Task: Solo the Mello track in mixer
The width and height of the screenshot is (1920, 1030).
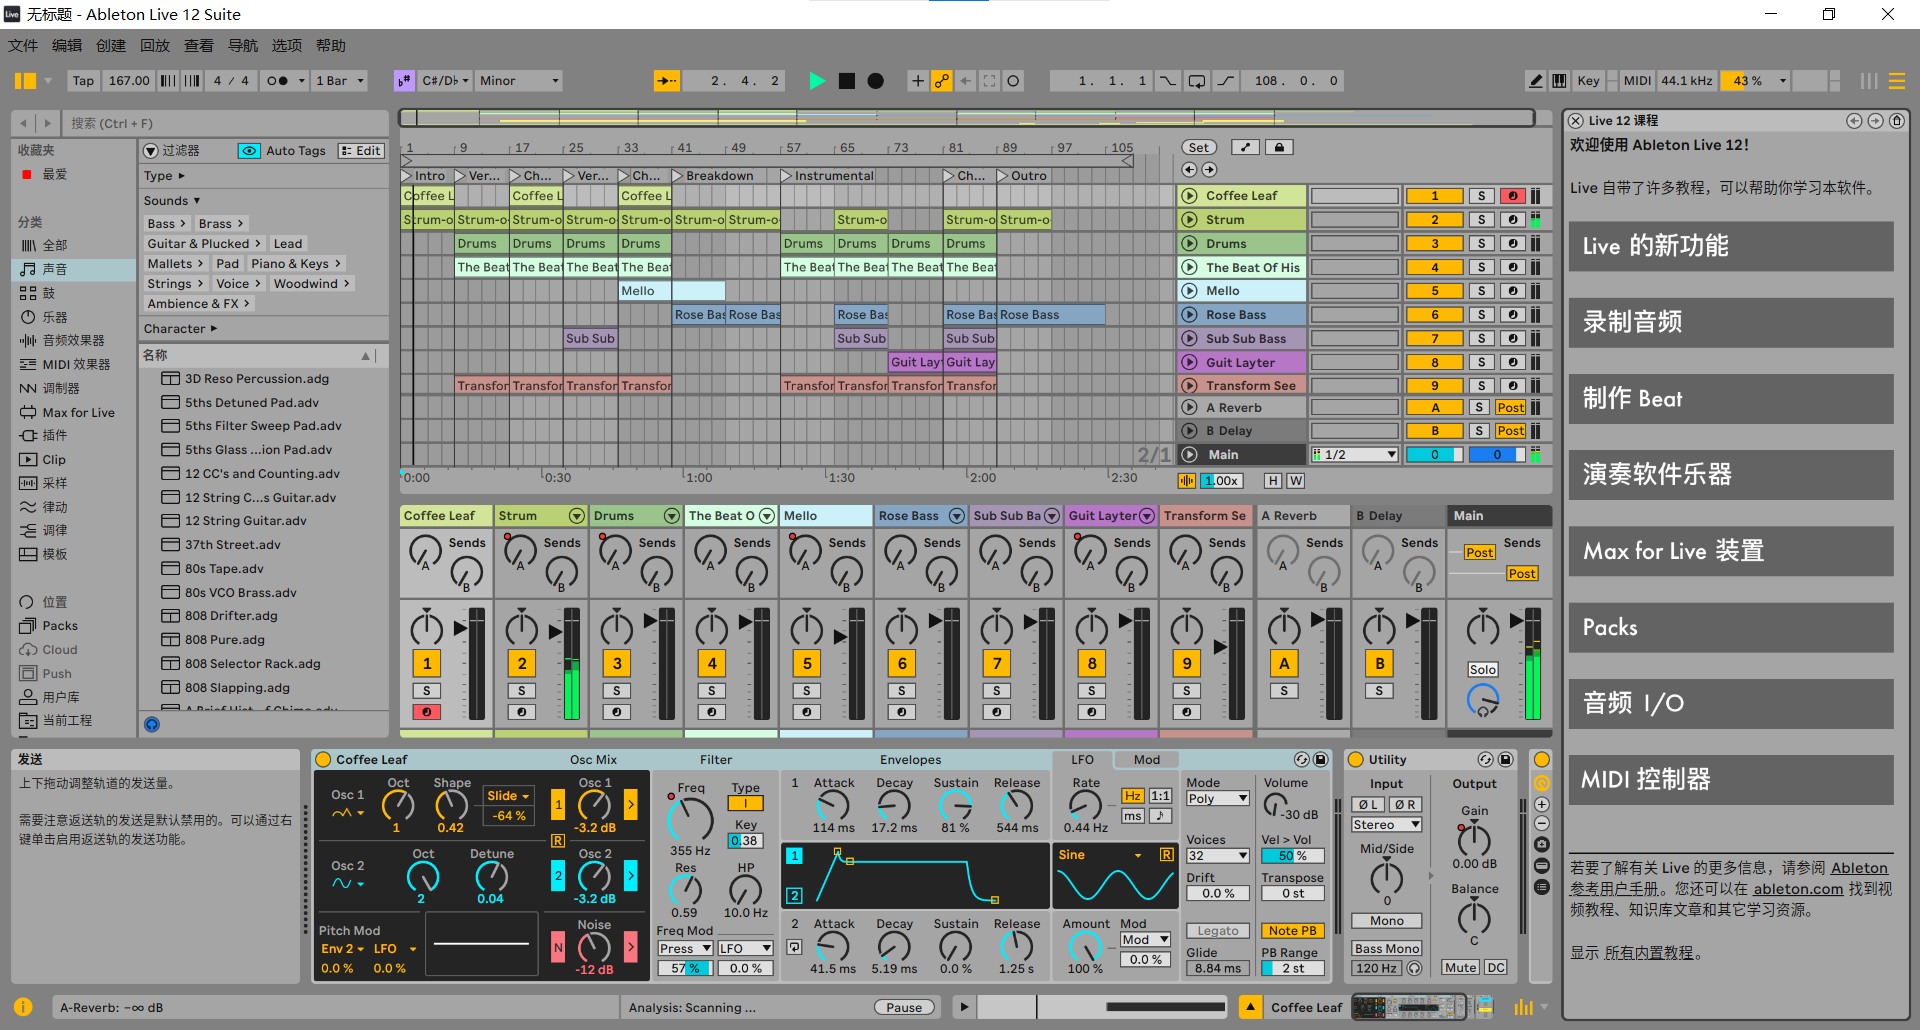Action: [x=807, y=691]
